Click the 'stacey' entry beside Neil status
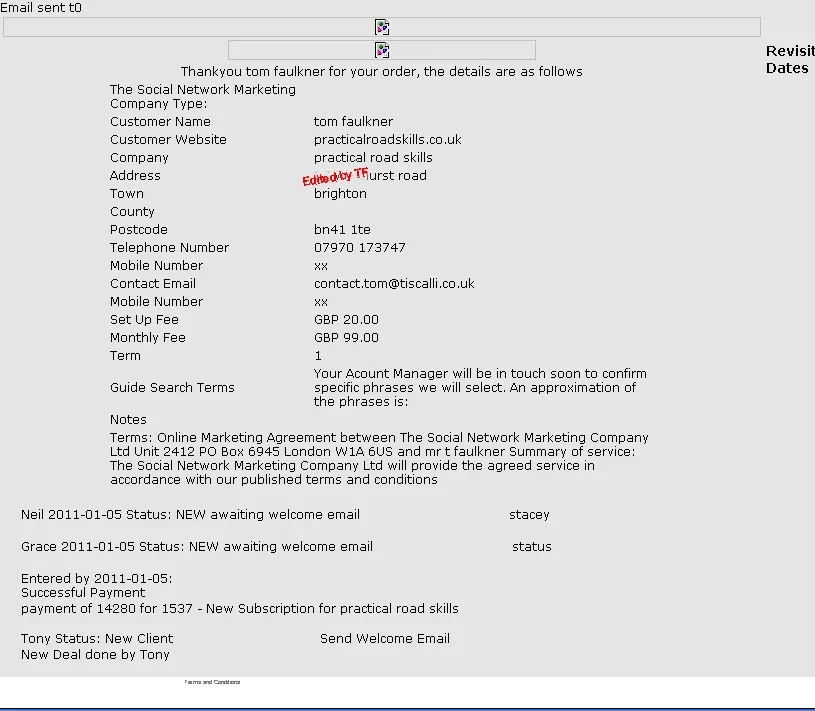The width and height of the screenshot is (815, 711). click(x=529, y=515)
